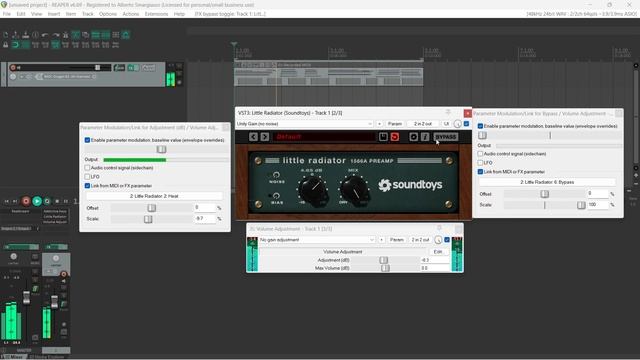The image size is (640, 360).
Task: Open the Actions menu
Action: point(131,14)
